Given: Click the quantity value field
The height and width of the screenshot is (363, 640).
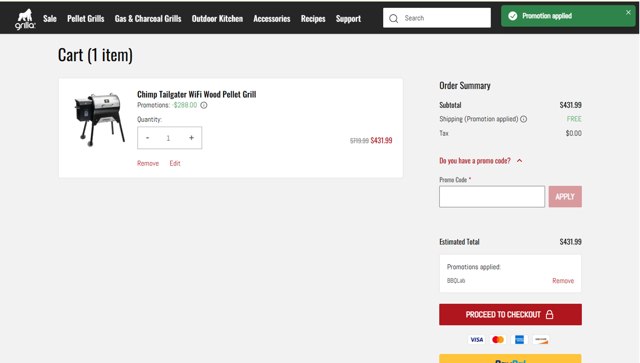Looking at the screenshot, I should coord(168,138).
